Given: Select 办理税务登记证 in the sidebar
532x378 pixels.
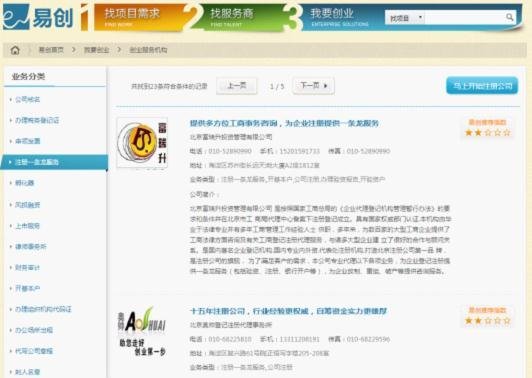Looking at the screenshot, I should tap(37, 120).
